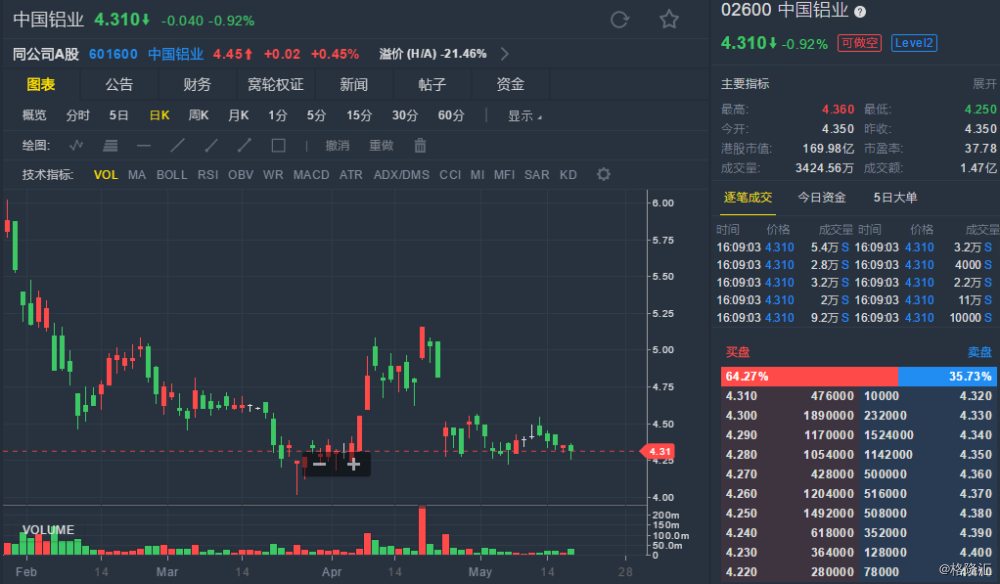Viewport: 1000px width, 584px height.
Task: Click the 买盘 buy side label
Action: pyautogui.click(x=738, y=352)
